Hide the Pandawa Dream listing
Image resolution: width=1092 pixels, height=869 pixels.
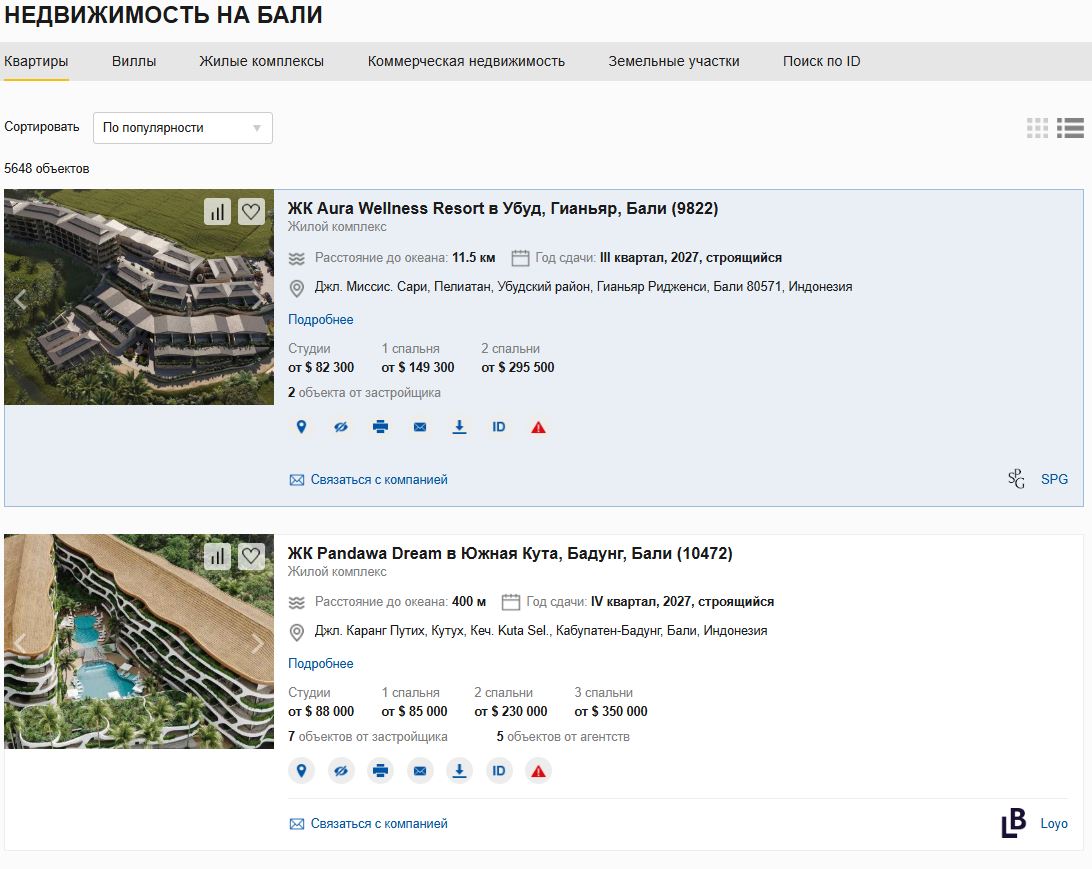[341, 771]
